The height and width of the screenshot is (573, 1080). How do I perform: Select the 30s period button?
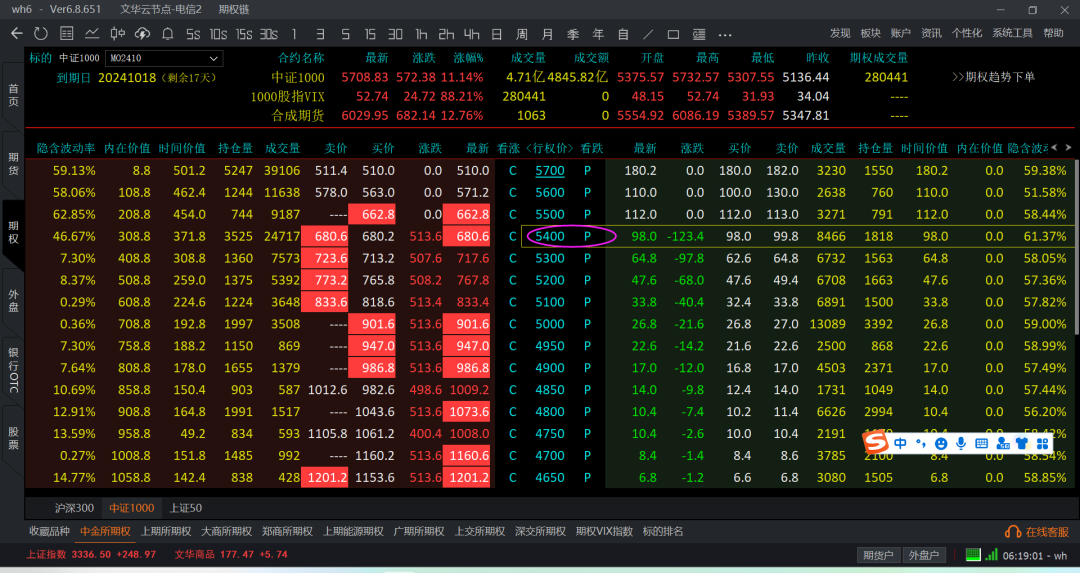point(269,34)
